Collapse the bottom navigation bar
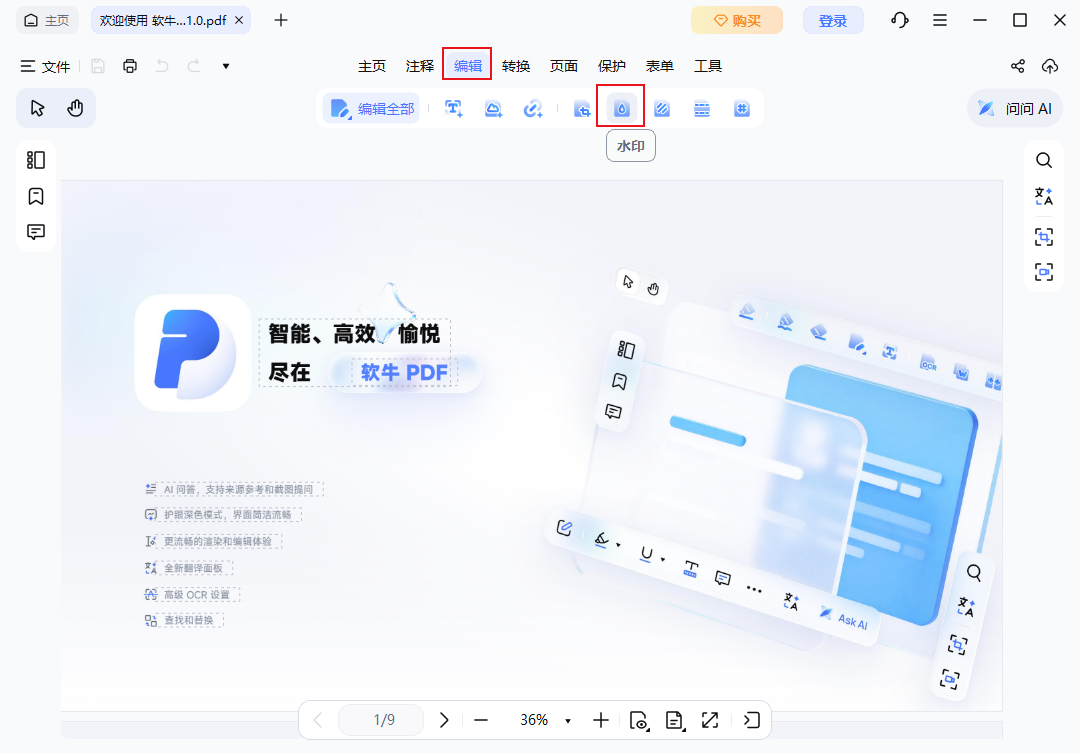This screenshot has height=753, width=1080. click(751, 720)
